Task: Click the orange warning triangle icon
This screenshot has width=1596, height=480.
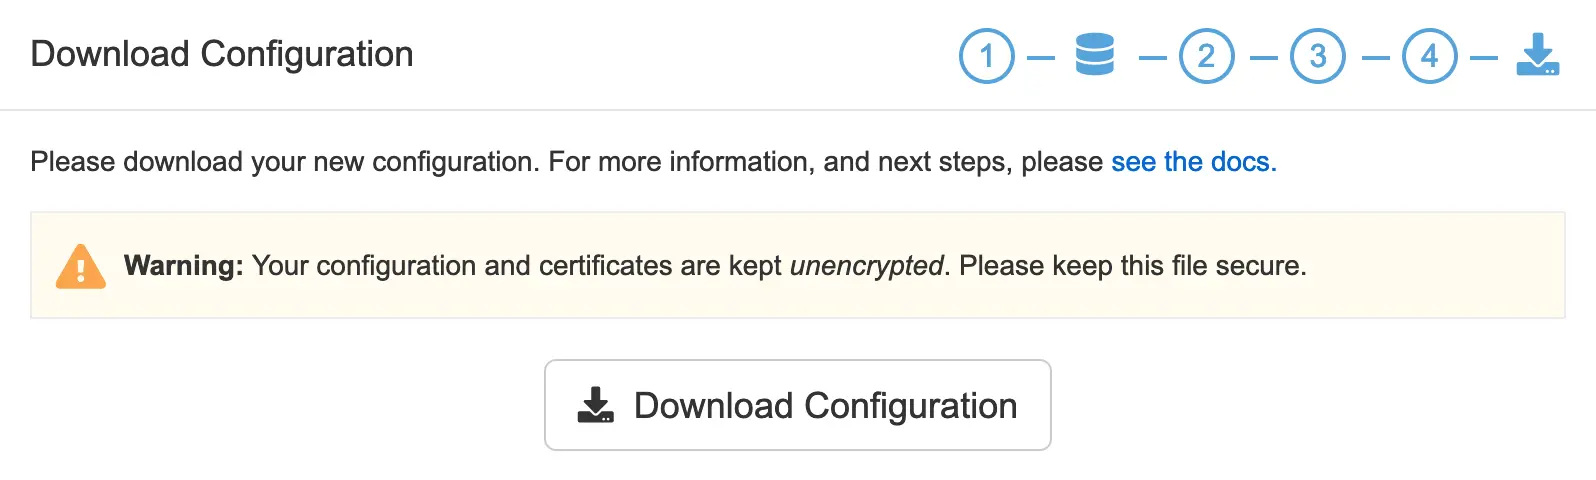Action: click(81, 267)
